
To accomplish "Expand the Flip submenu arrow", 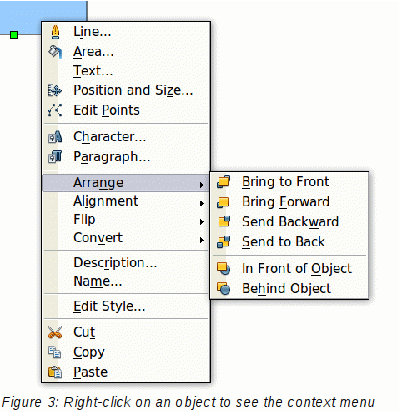I will [201, 222].
